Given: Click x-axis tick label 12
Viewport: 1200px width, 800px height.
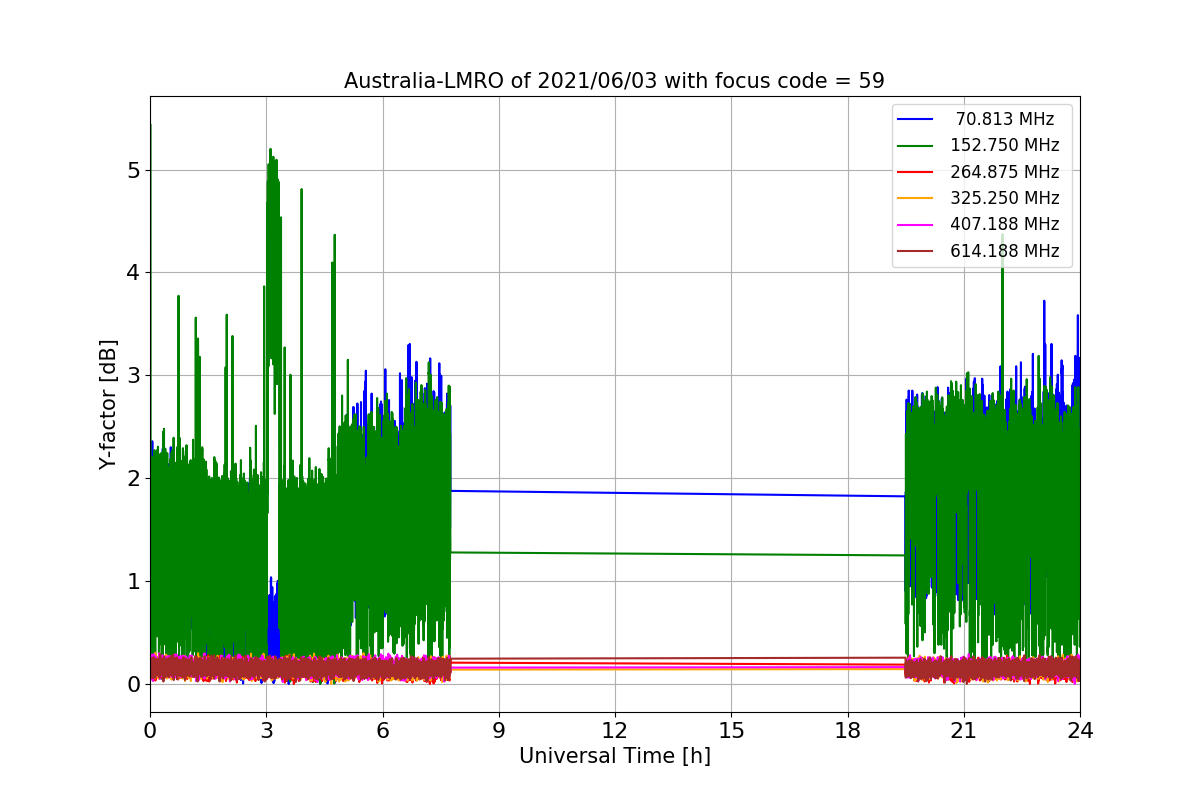Looking at the screenshot, I should point(614,730).
